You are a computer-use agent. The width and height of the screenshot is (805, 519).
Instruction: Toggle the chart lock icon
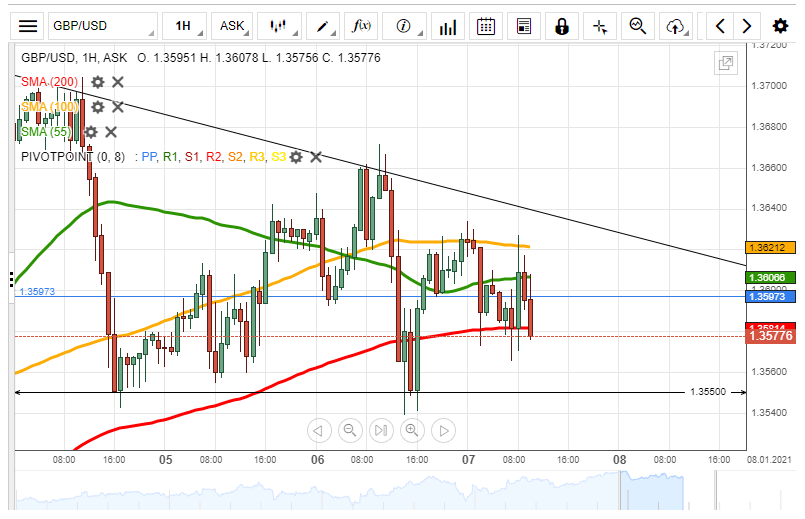tap(562, 26)
